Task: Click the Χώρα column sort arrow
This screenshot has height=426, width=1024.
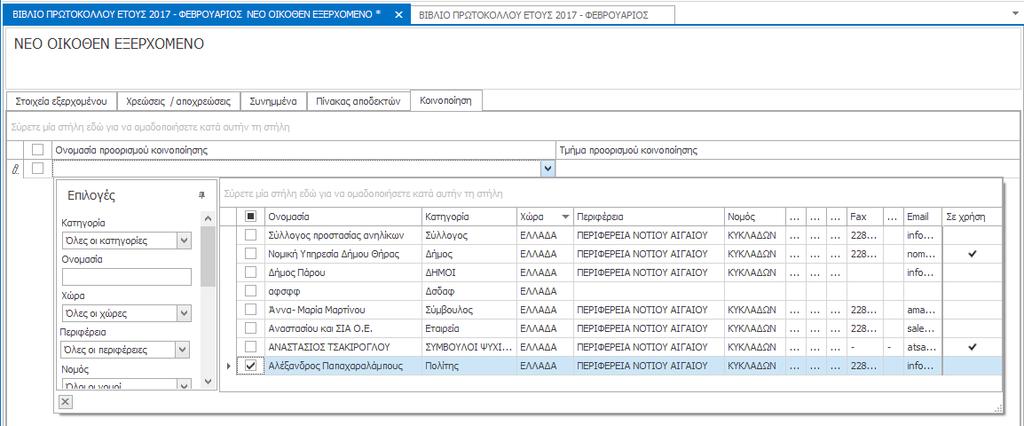Action: click(565, 216)
